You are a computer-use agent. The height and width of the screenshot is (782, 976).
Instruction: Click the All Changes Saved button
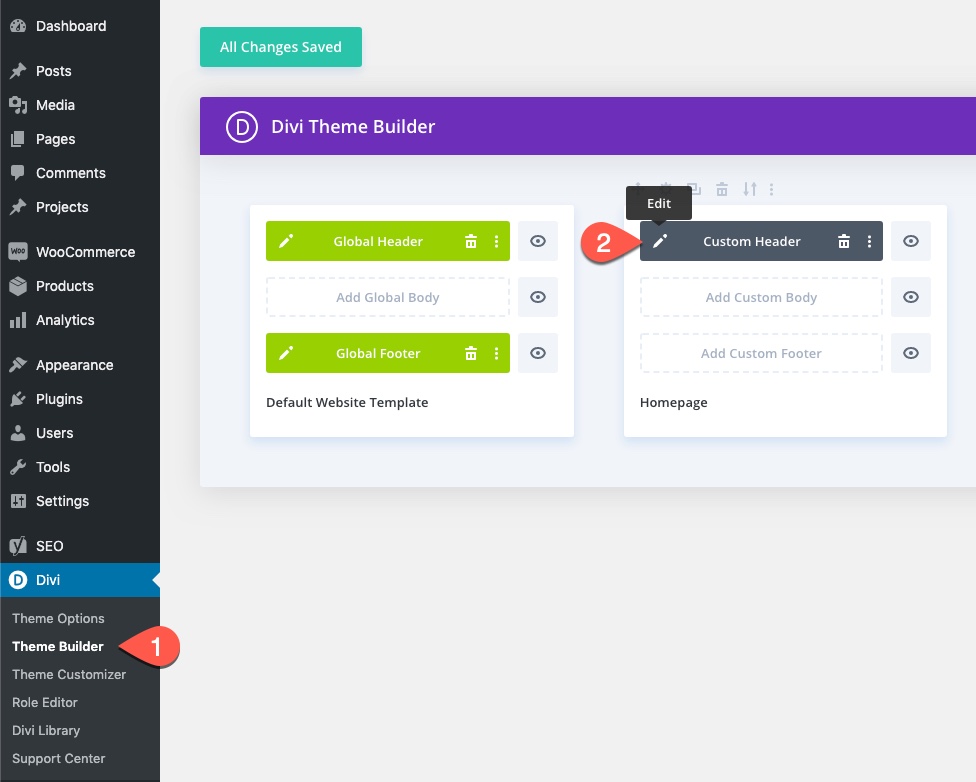click(x=280, y=46)
